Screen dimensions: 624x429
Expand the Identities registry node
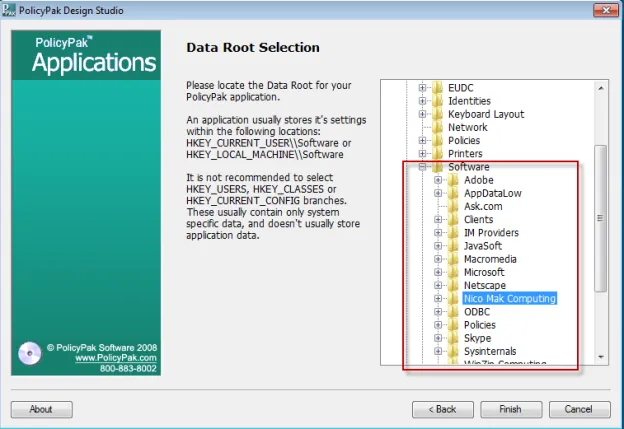coord(422,101)
